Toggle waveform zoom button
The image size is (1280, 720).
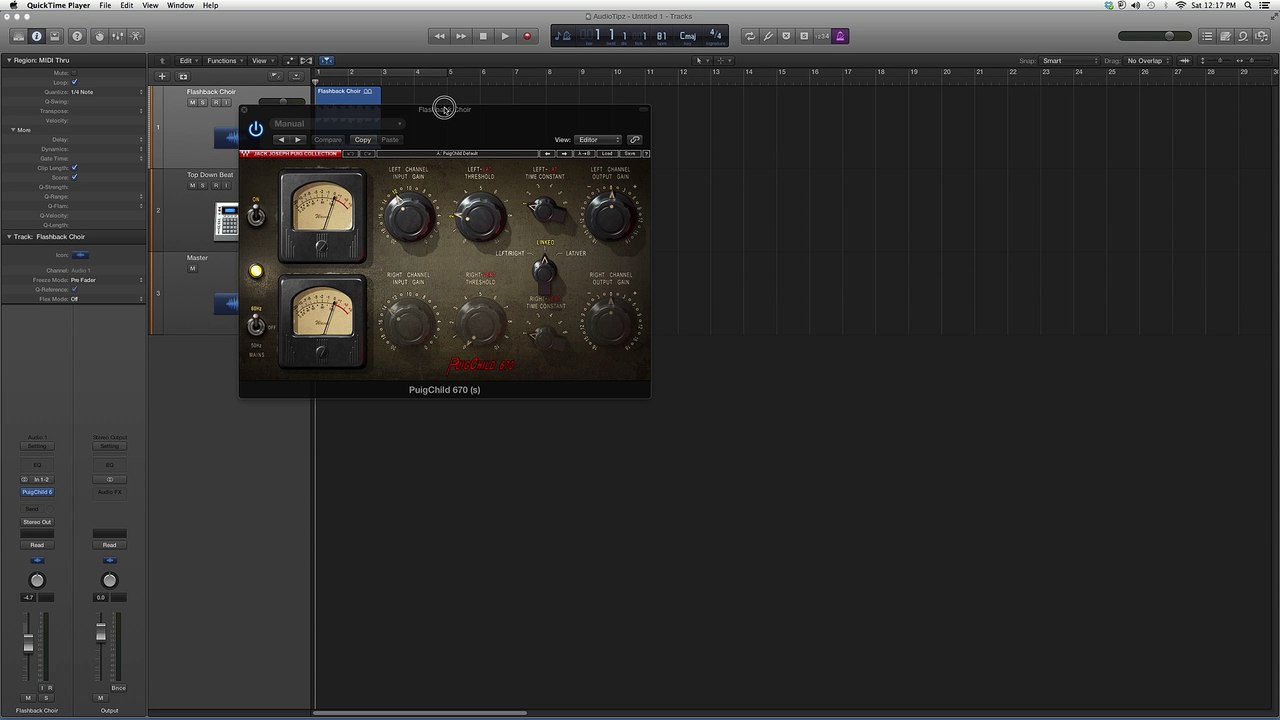click(1186, 61)
